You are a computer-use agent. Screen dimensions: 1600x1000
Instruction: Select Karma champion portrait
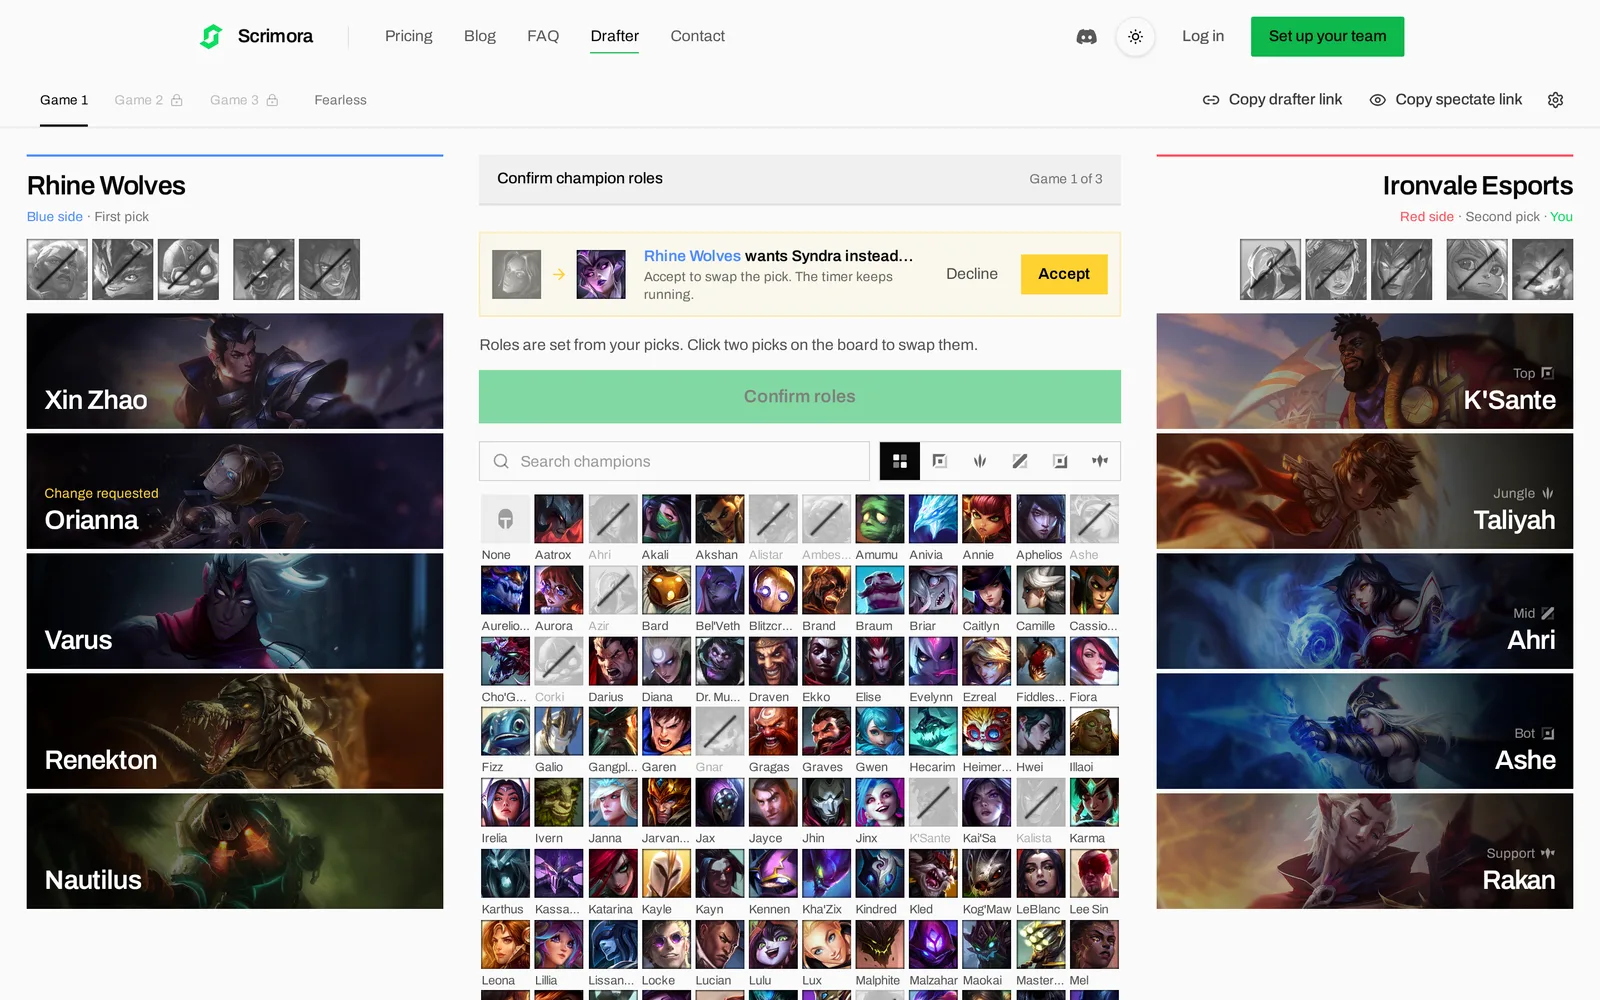click(1094, 803)
